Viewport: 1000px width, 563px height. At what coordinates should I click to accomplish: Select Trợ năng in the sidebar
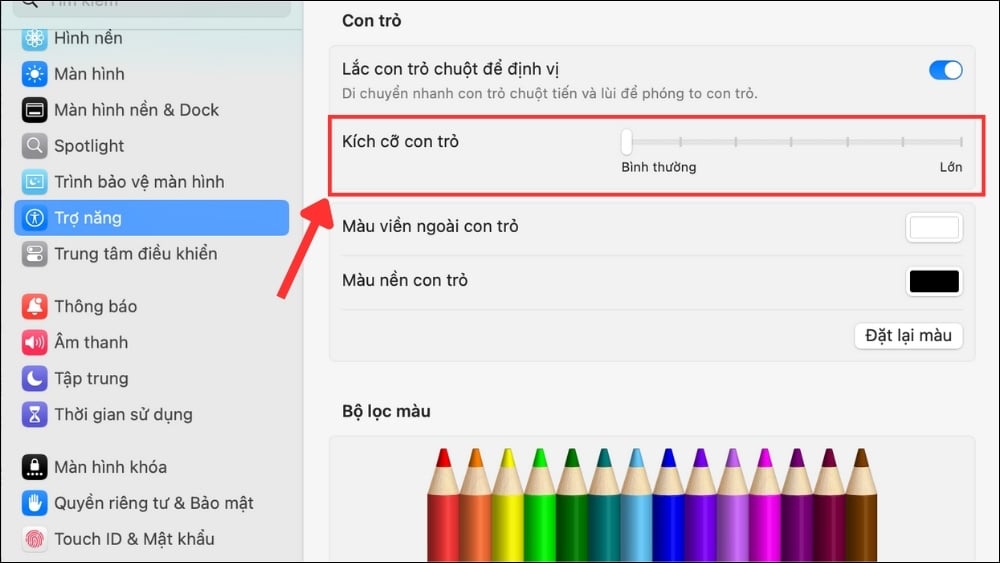pyautogui.click(x=150, y=218)
